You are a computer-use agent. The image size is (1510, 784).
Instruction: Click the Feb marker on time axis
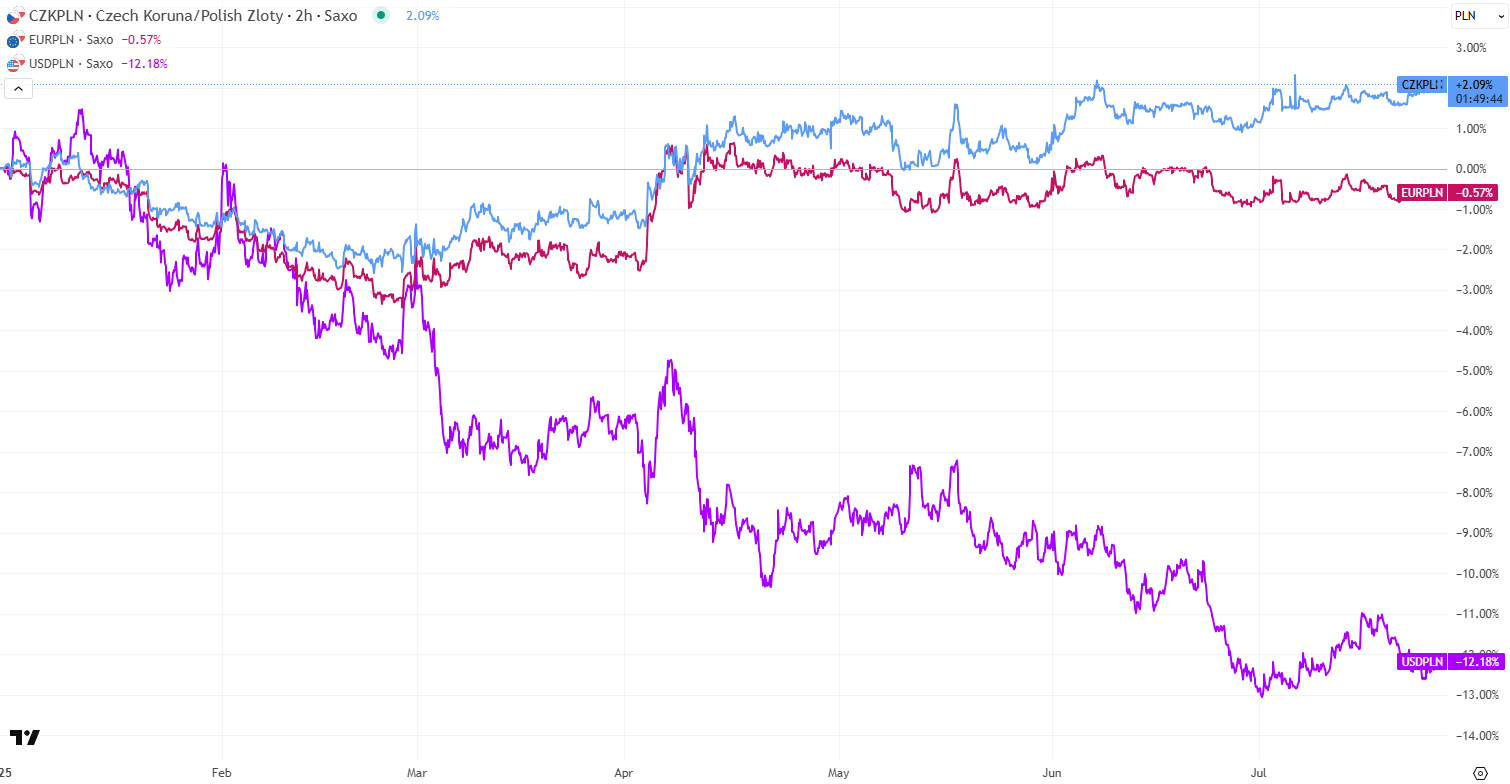click(222, 772)
